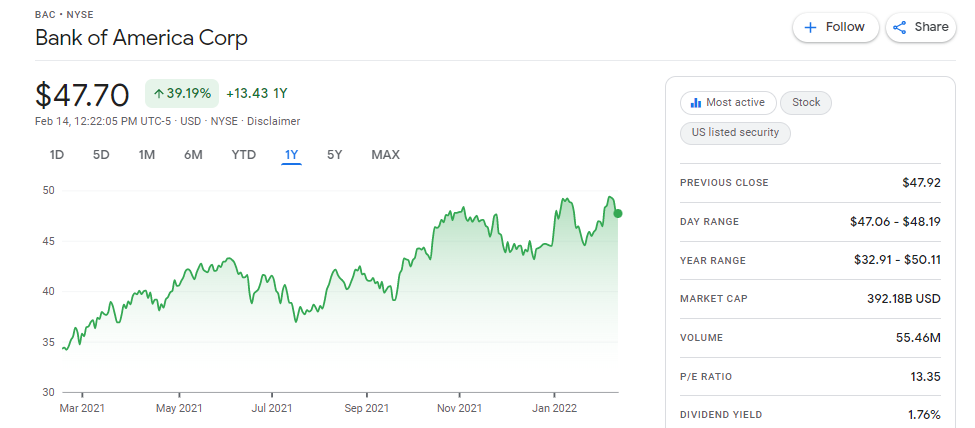
Task: Open the Most active chip
Action: [728, 103]
